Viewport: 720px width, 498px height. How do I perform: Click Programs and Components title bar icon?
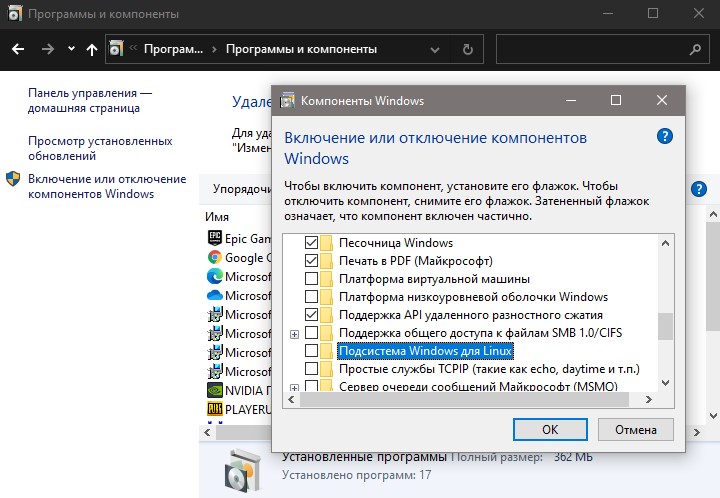(x=15, y=14)
